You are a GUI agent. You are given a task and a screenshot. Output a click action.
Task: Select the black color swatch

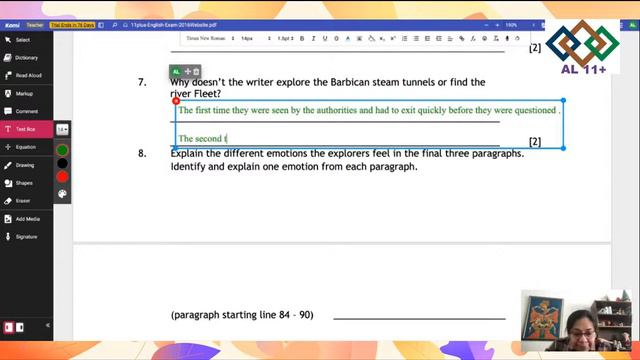click(x=62, y=164)
